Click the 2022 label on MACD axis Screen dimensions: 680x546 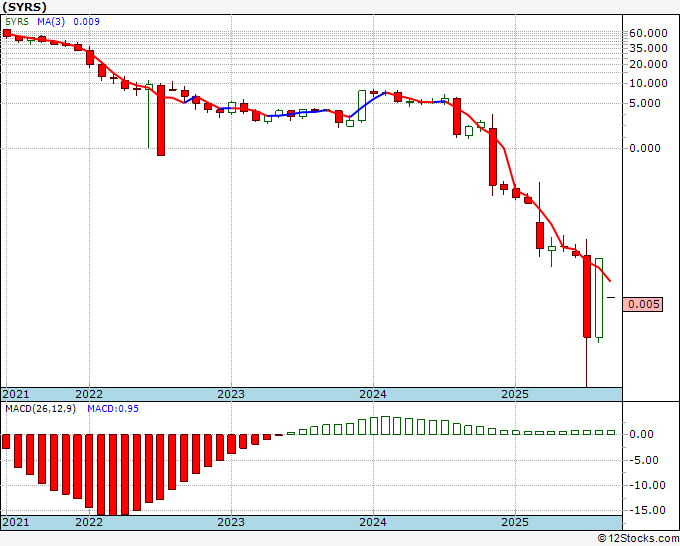[x=89, y=522]
